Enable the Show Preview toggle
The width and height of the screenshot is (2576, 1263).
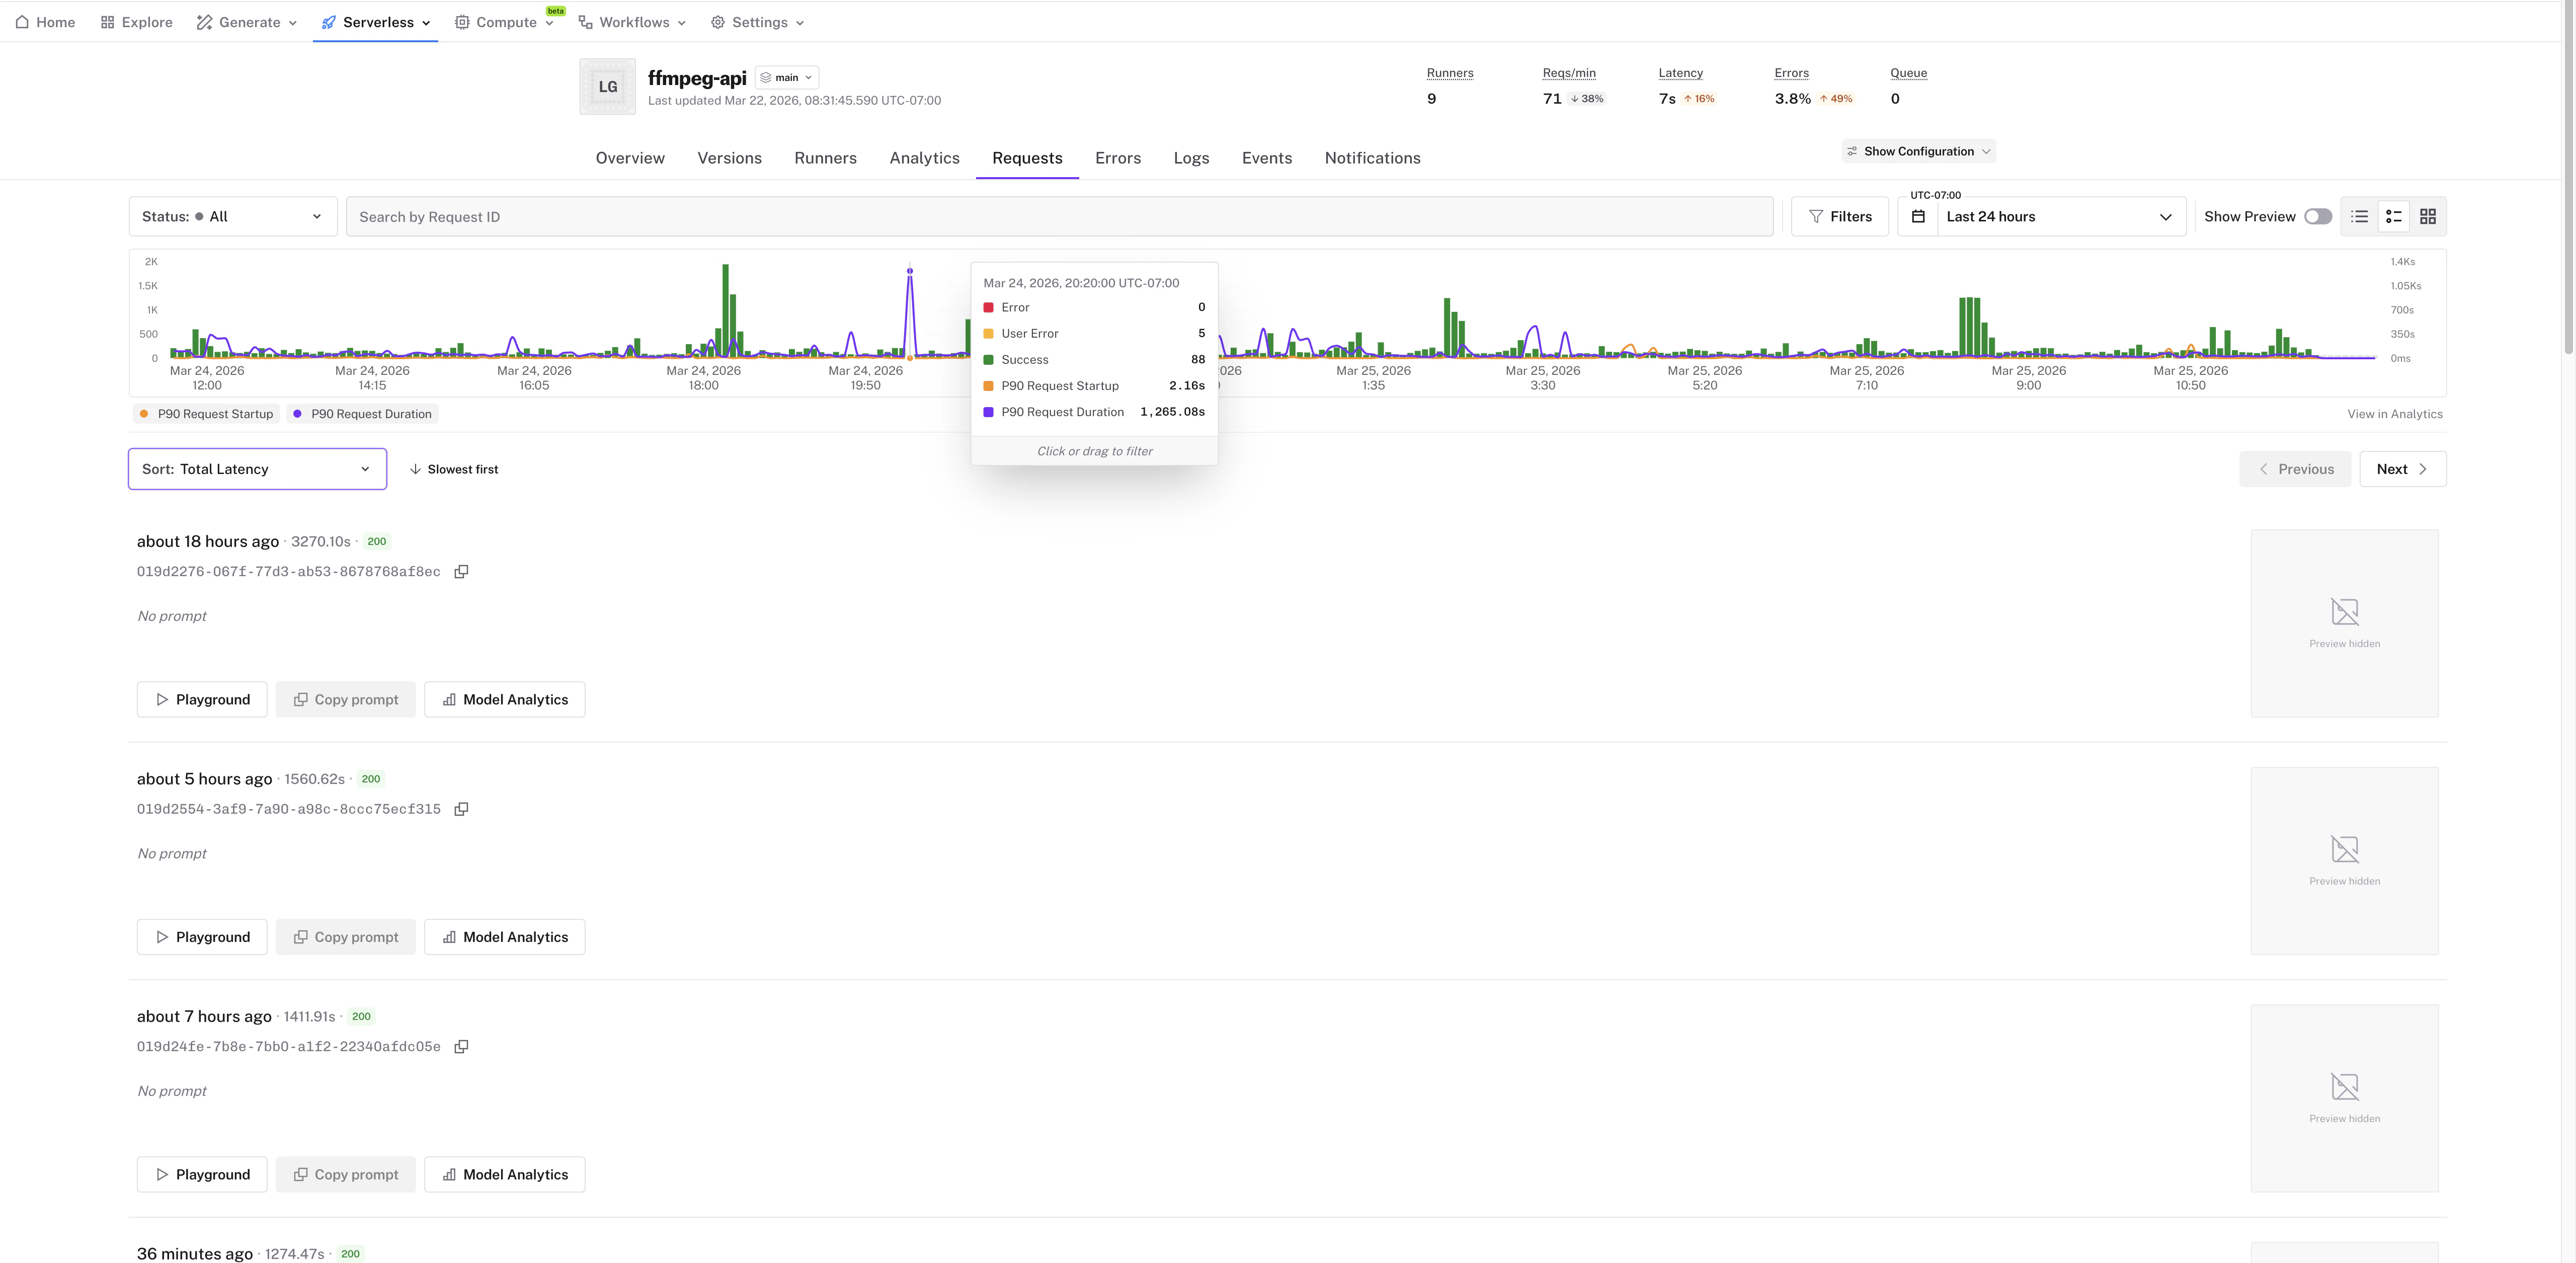pos(2319,216)
